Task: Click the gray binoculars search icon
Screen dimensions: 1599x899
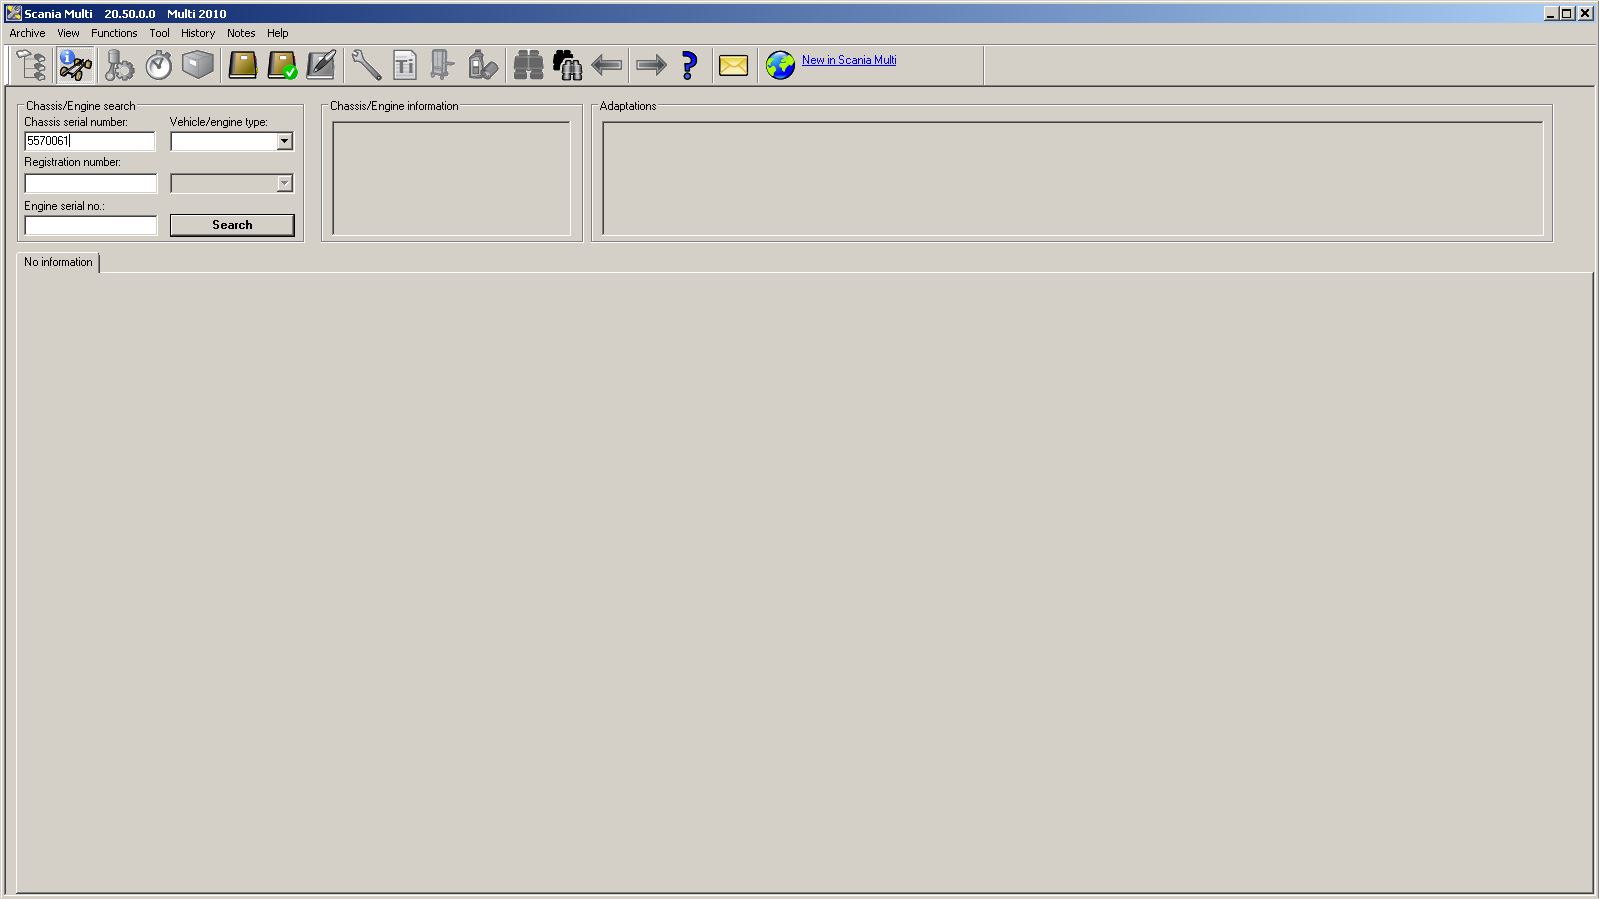Action: pyautogui.click(x=528, y=65)
